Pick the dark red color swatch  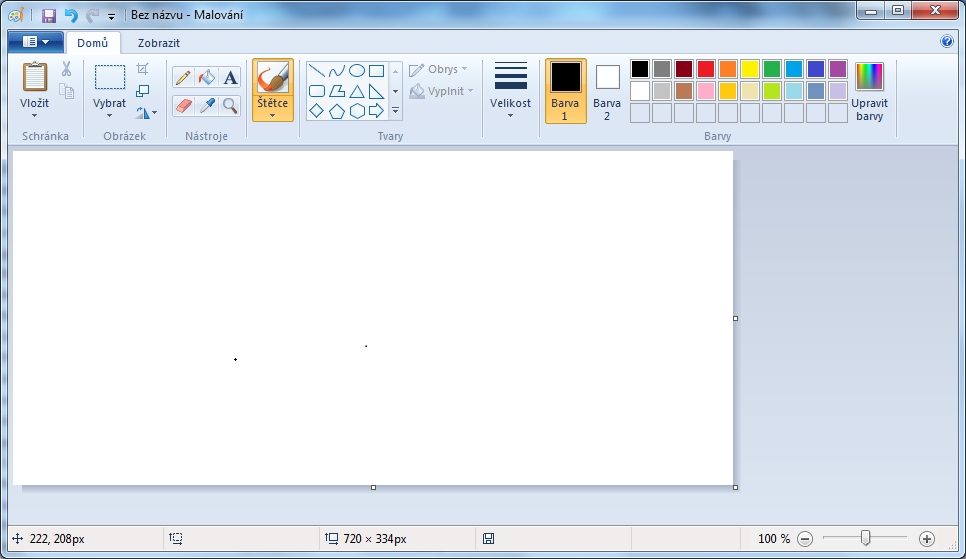684,69
